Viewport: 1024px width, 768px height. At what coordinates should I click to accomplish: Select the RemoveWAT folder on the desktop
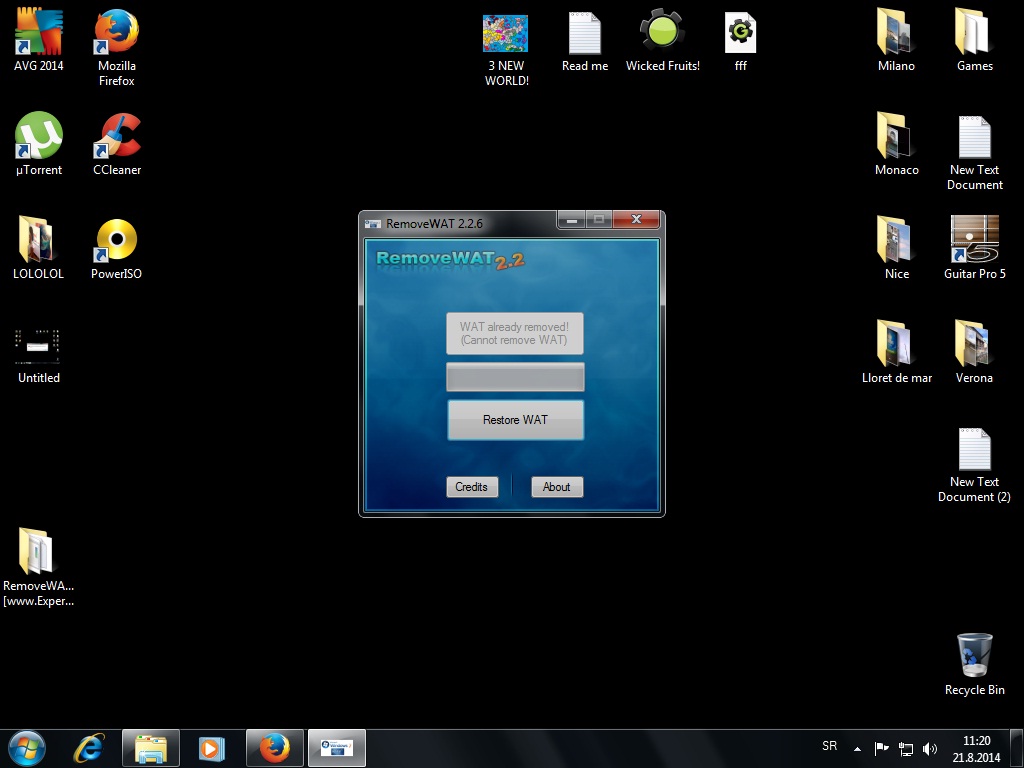point(38,567)
